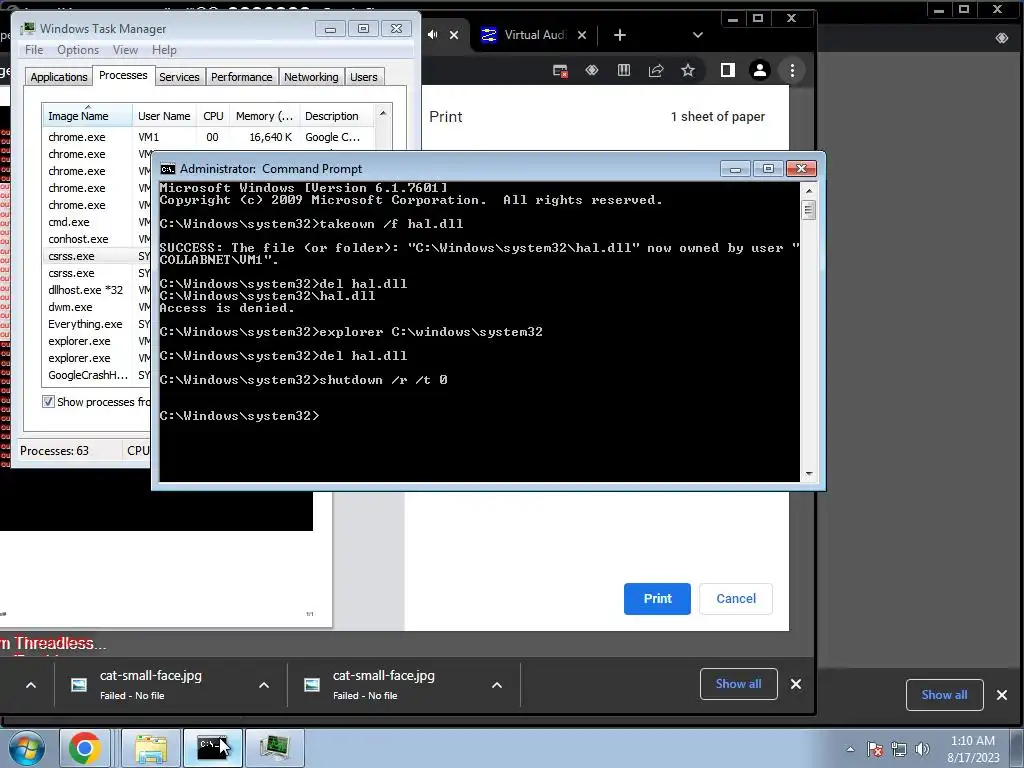Select Task Manager taskbar button
This screenshot has height=768, width=1024.
274,748
